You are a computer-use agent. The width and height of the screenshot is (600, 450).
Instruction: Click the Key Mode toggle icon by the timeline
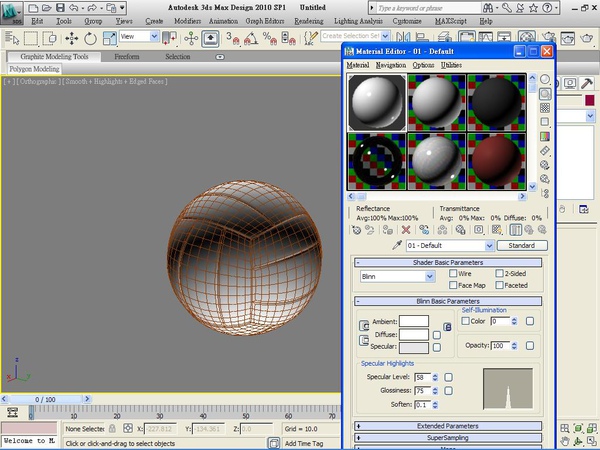[13, 413]
